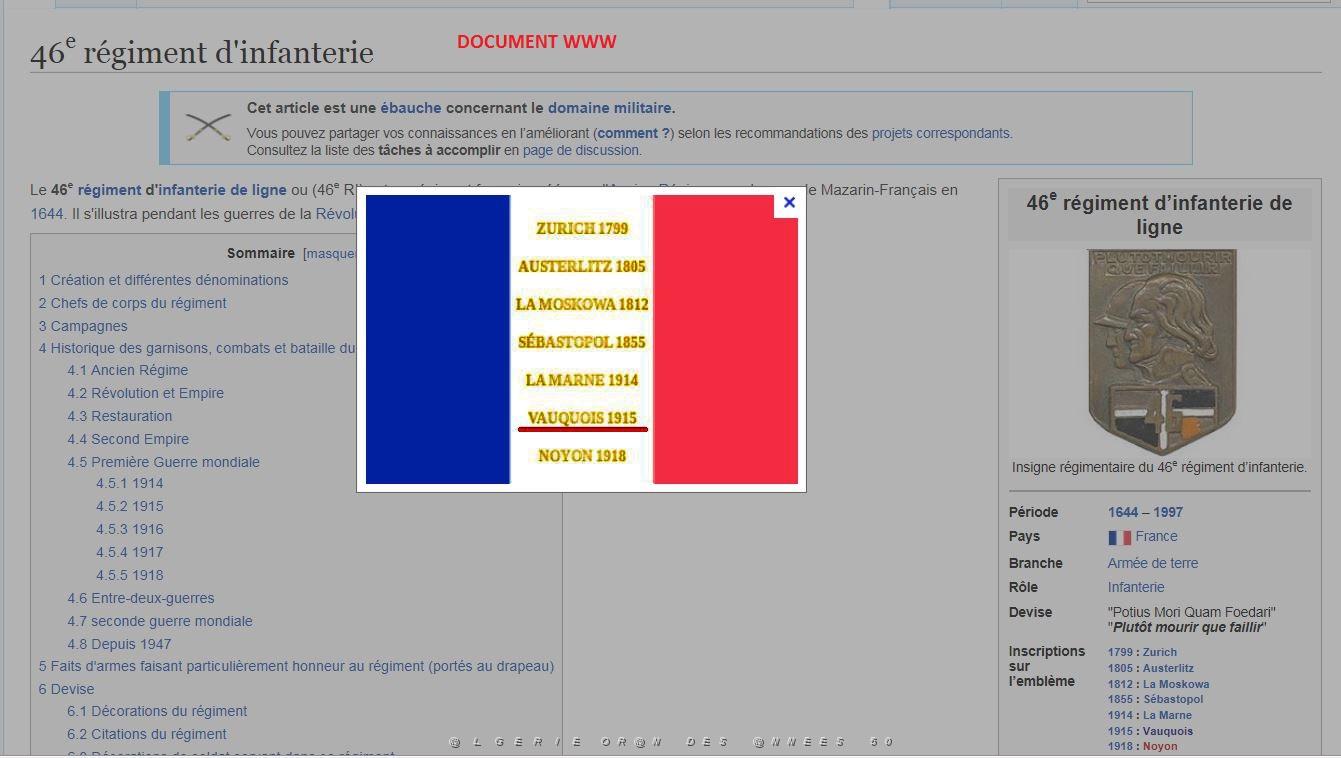This screenshot has width=1341, height=758.
Task: Open the 'domaine militaire' link
Action: click(x=609, y=108)
